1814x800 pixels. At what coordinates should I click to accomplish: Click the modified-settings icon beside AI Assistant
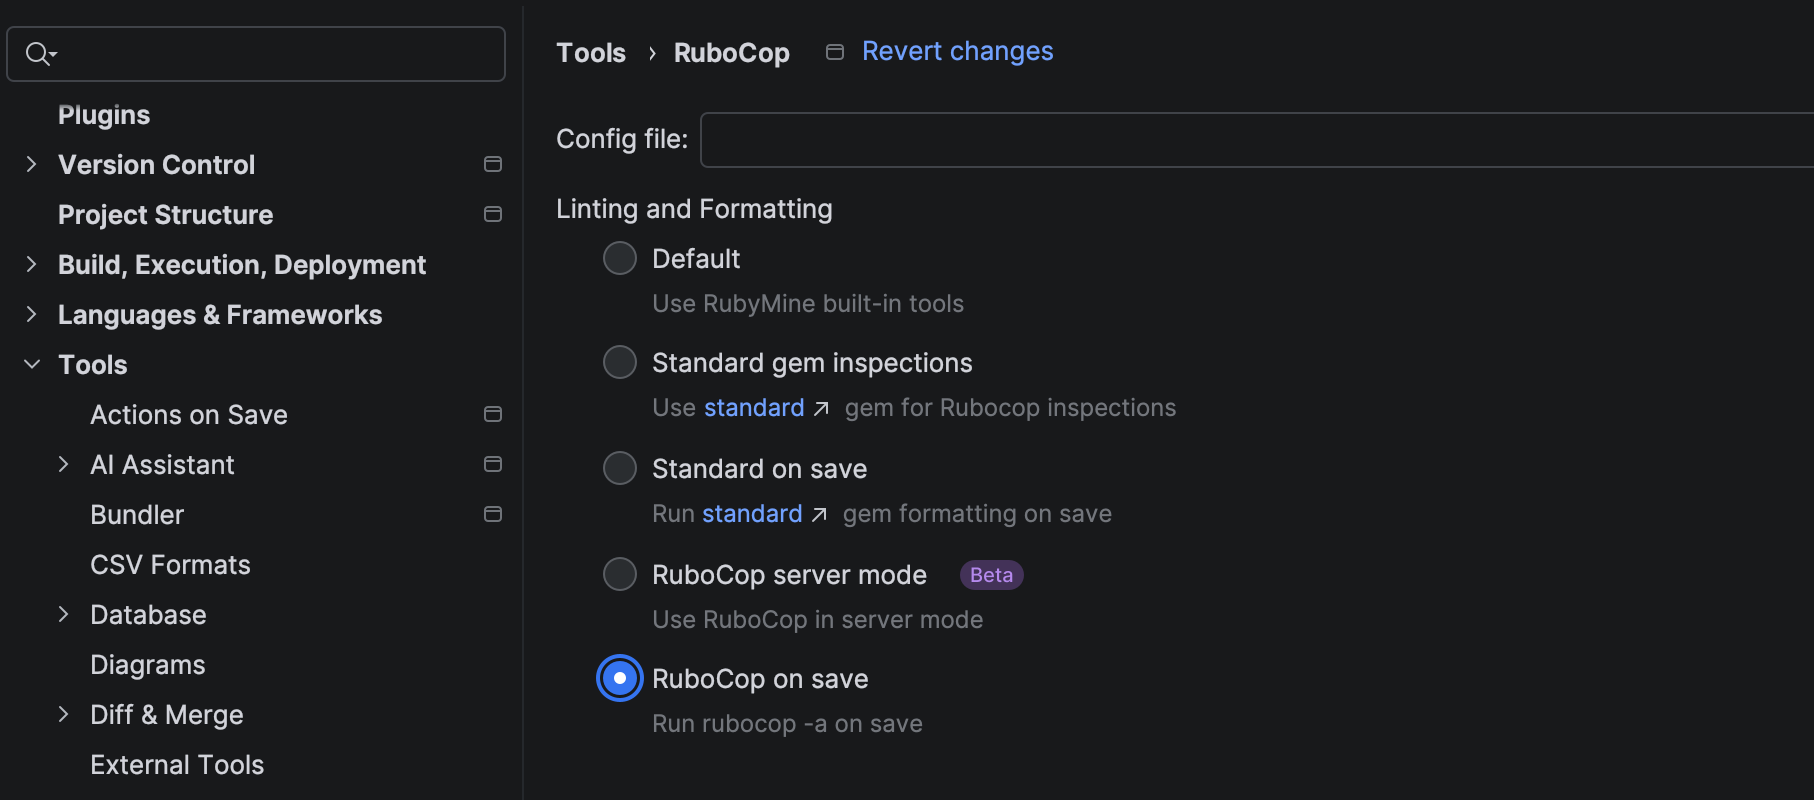click(x=493, y=463)
